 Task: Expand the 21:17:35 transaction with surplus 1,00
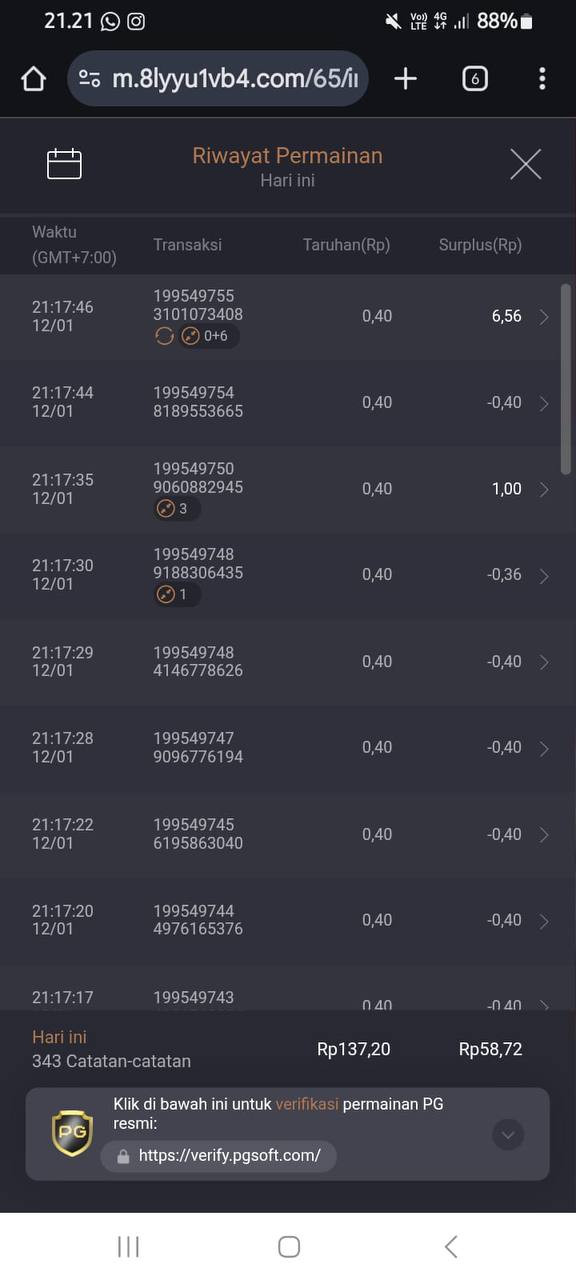pos(288,489)
